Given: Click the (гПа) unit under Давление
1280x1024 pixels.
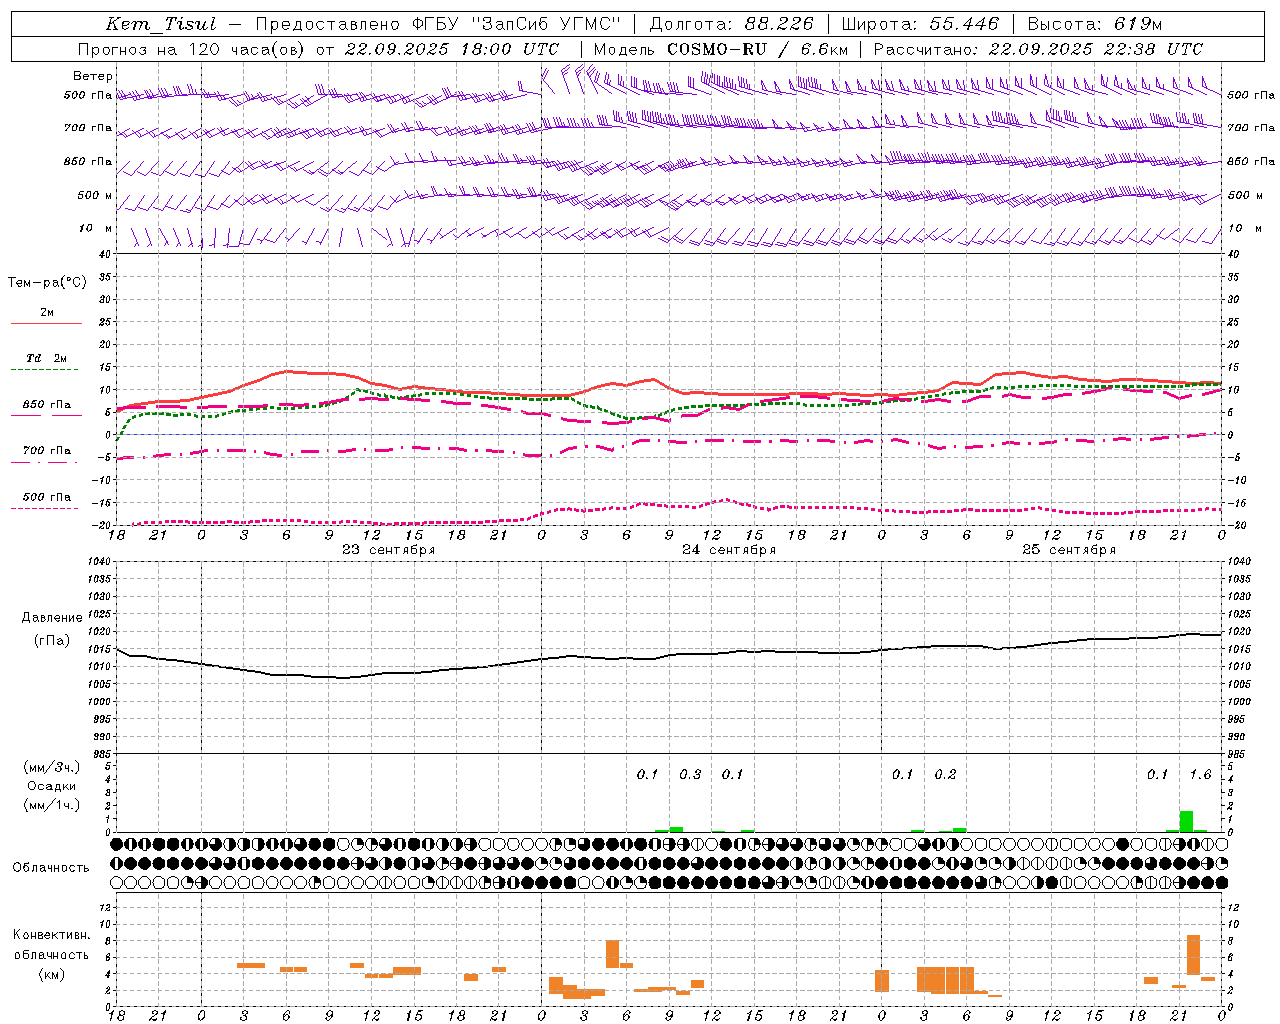Looking at the screenshot, I should tap(52, 640).
